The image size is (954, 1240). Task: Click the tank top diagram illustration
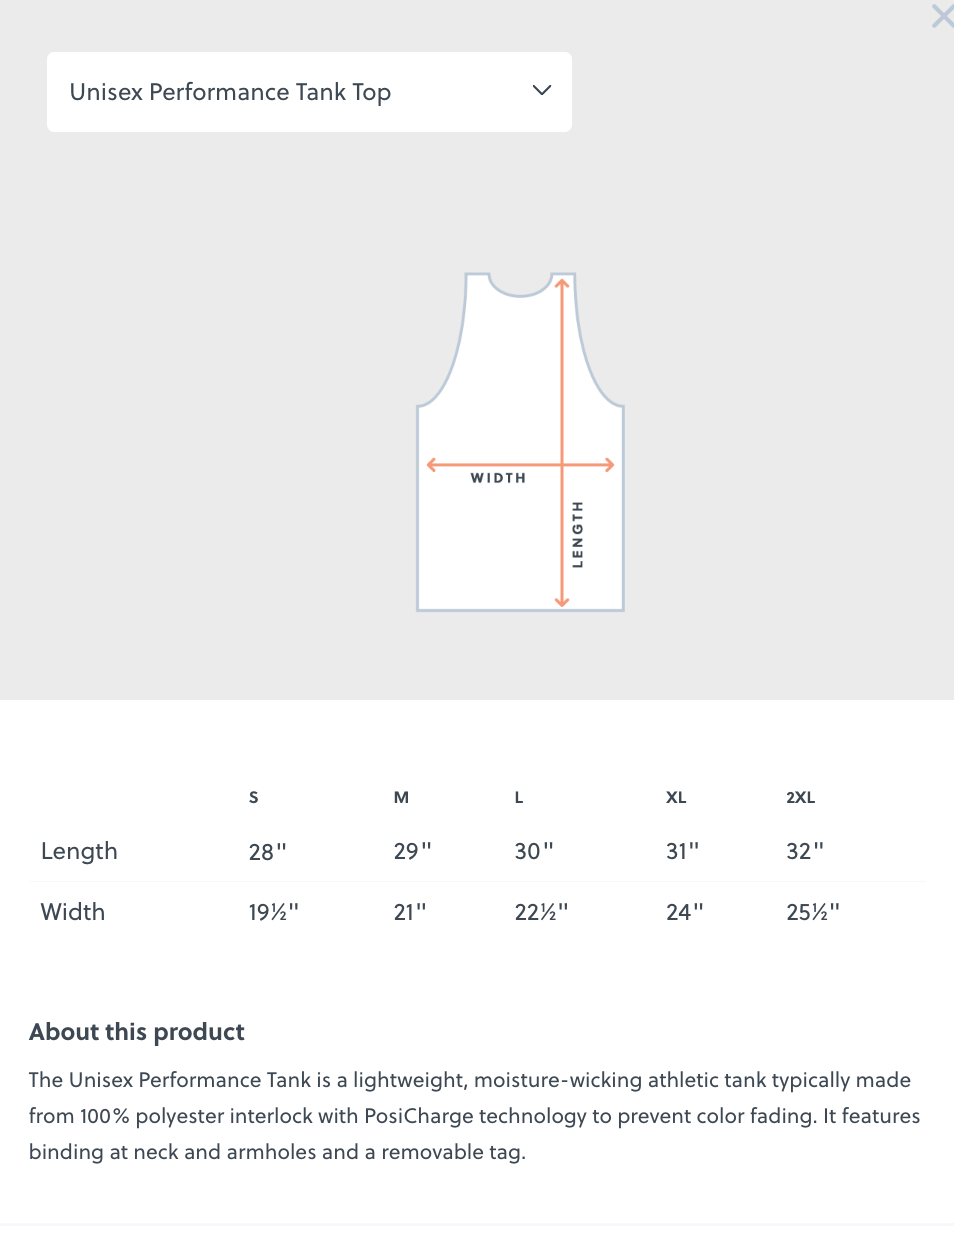(x=520, y=440)
